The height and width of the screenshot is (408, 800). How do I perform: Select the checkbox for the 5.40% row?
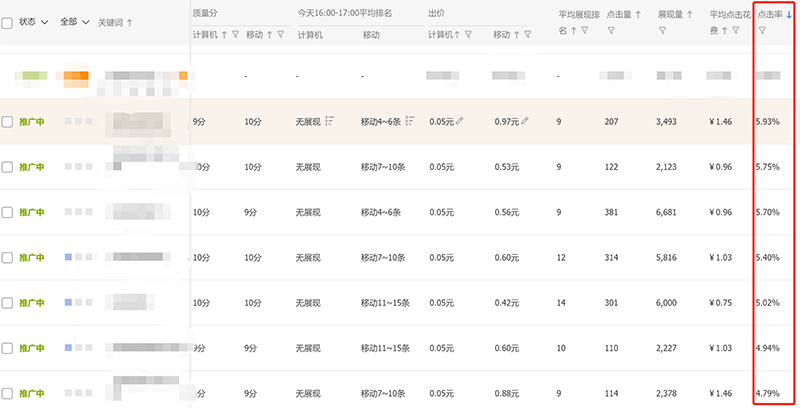[7, 258]
